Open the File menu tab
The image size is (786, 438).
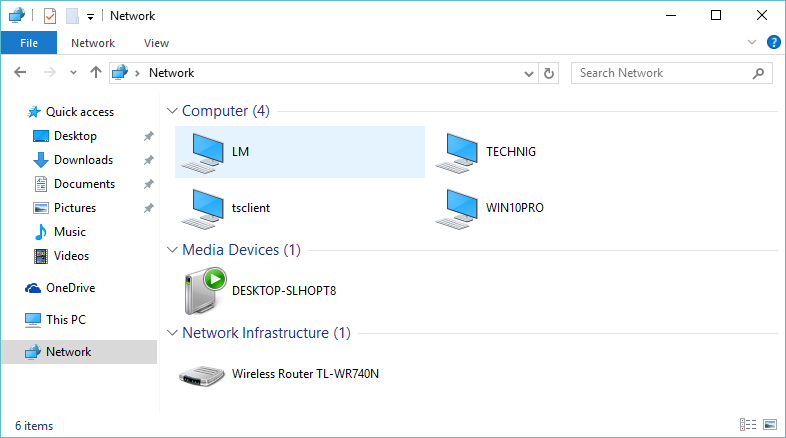(x=29, y=43)
